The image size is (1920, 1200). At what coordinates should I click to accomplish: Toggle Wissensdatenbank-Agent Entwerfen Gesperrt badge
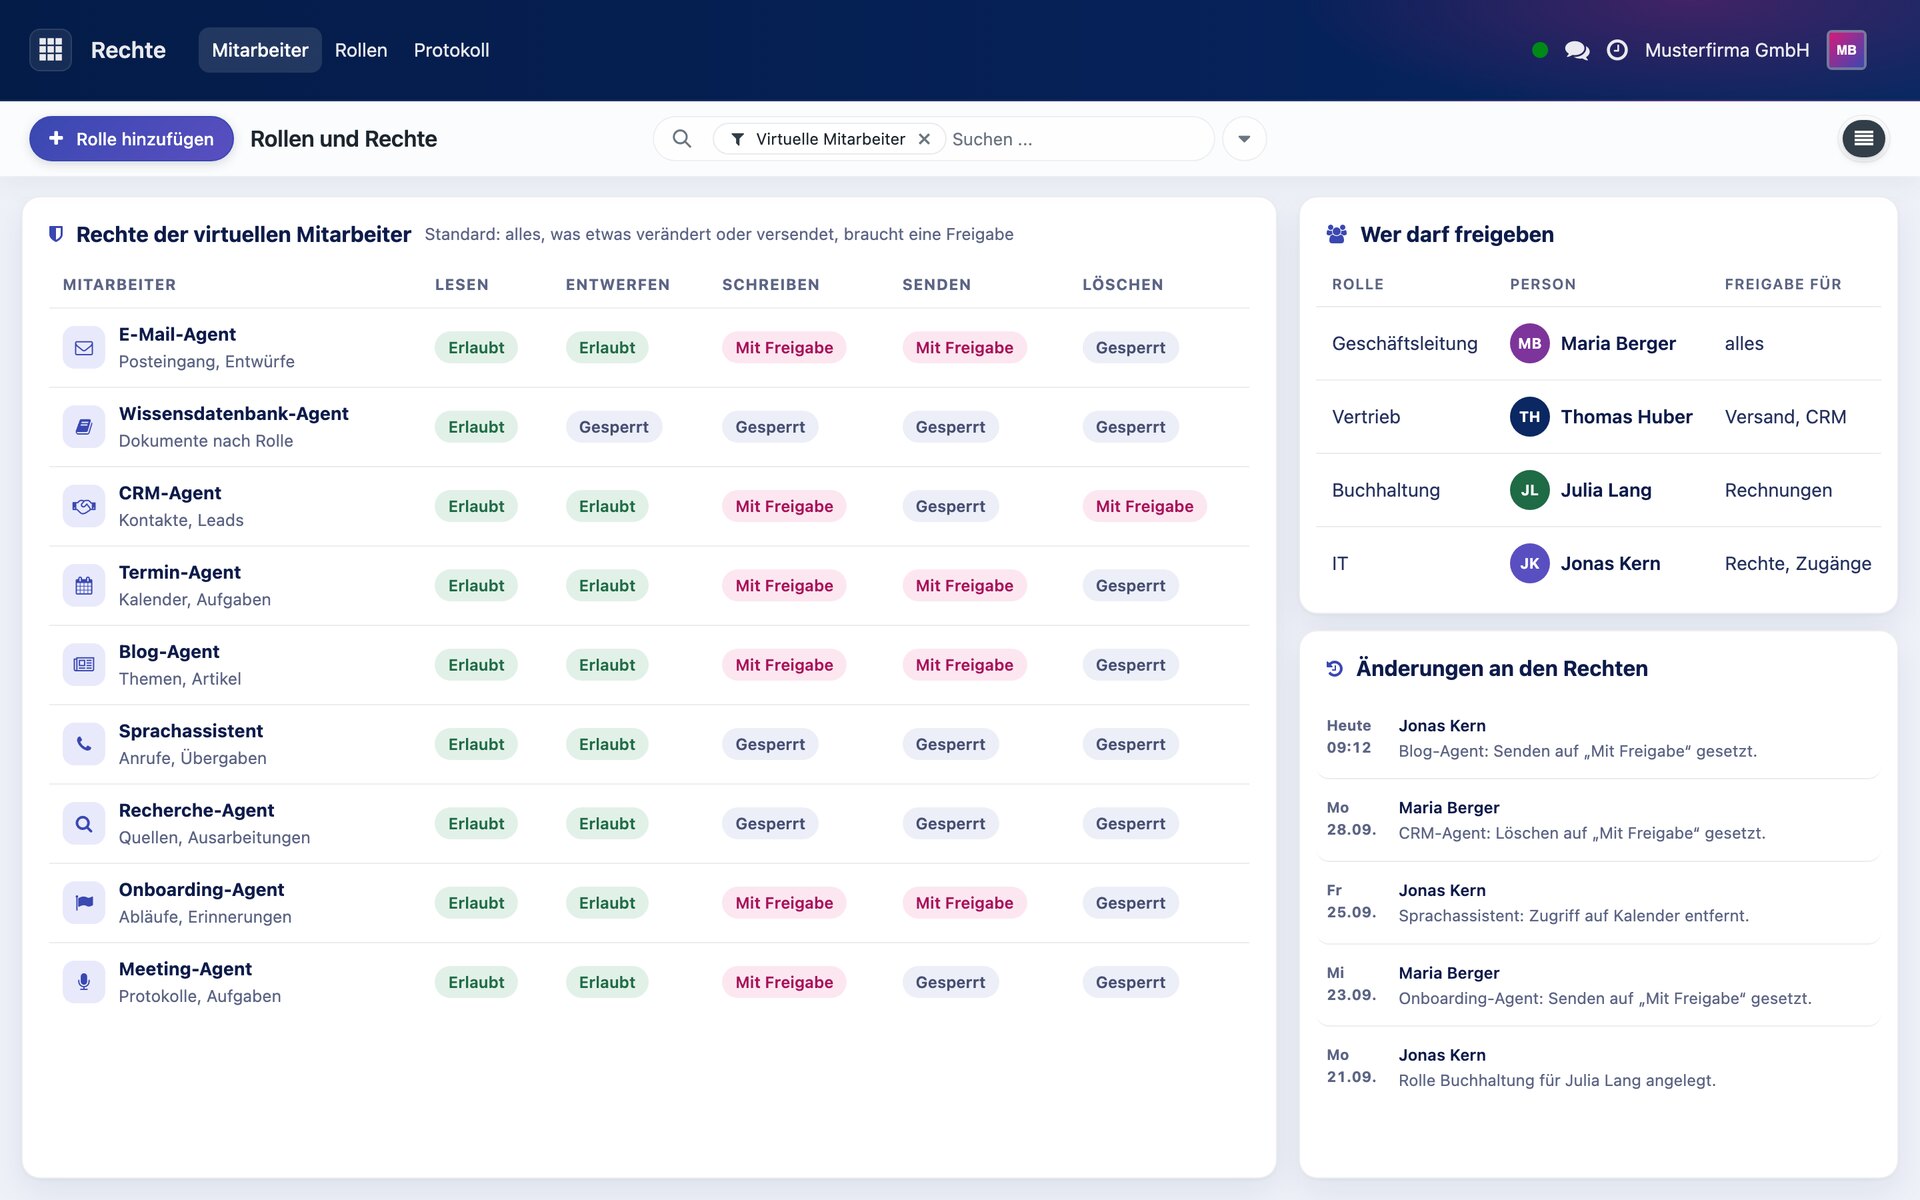[x=613, y=427]
